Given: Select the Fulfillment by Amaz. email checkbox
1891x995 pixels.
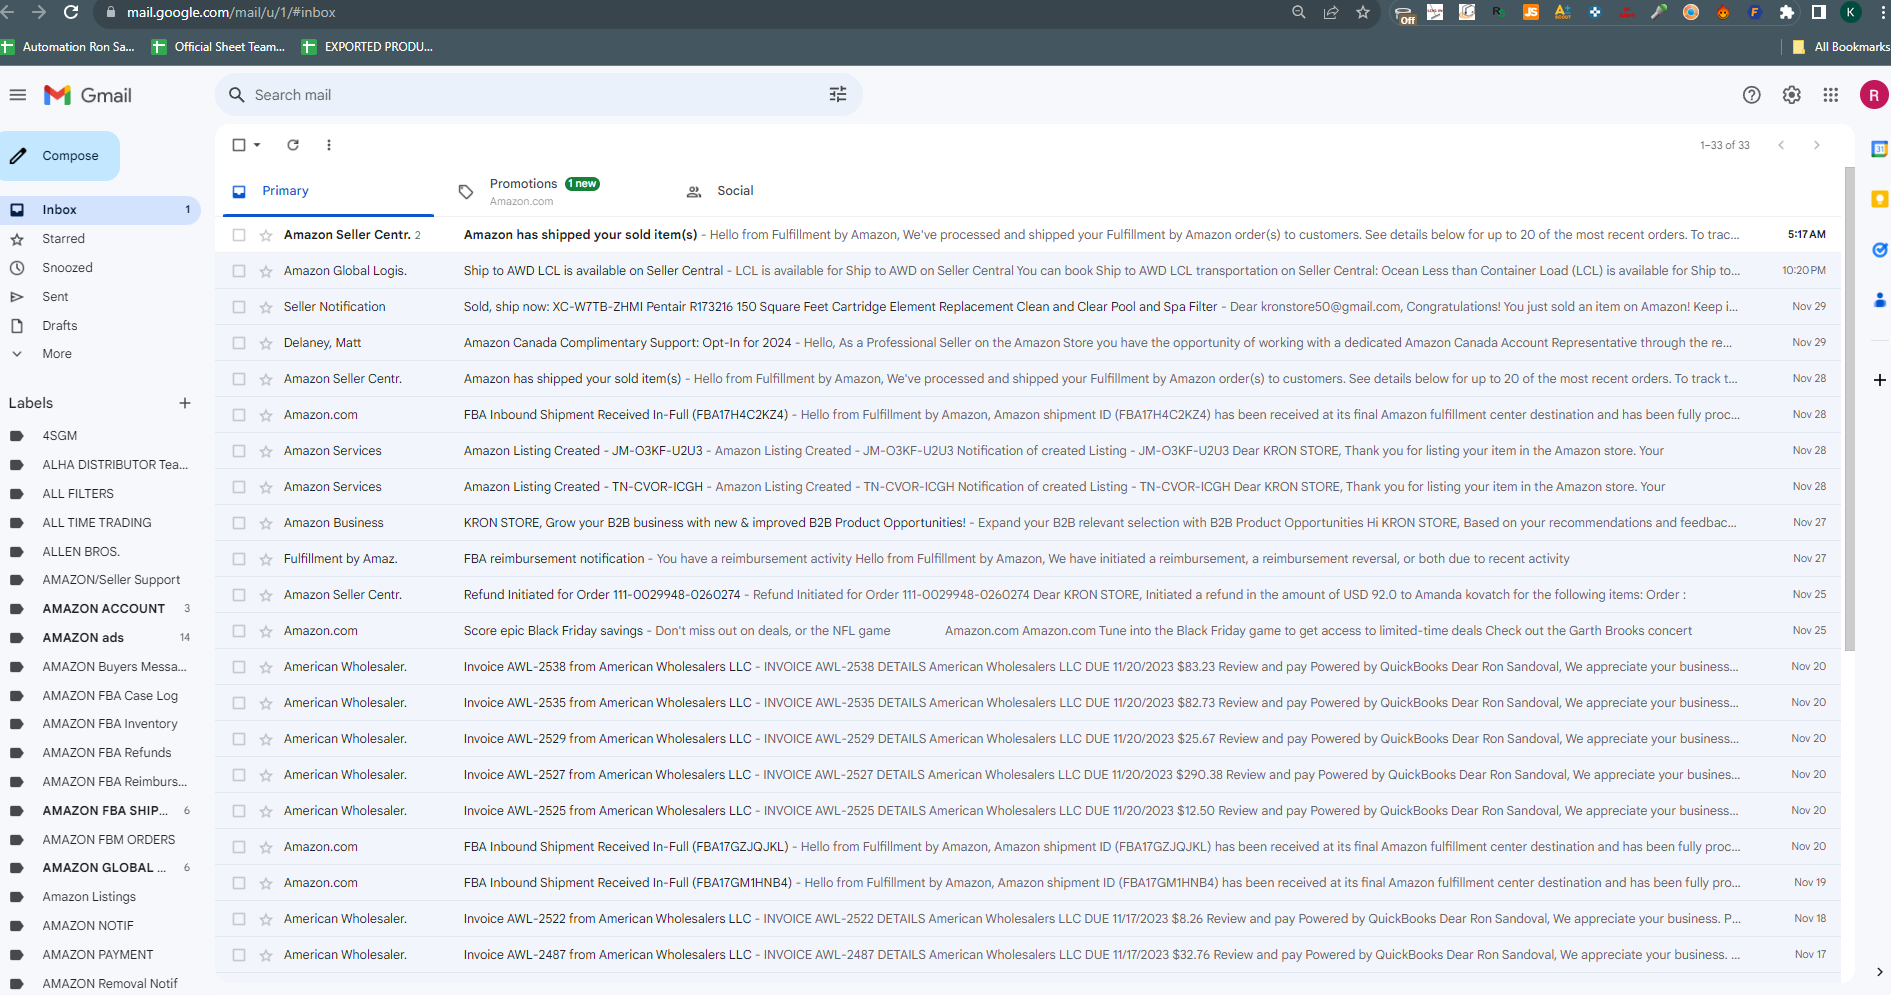Looking at the screenshot, I should pyautogui.click(x=239, y=559).
